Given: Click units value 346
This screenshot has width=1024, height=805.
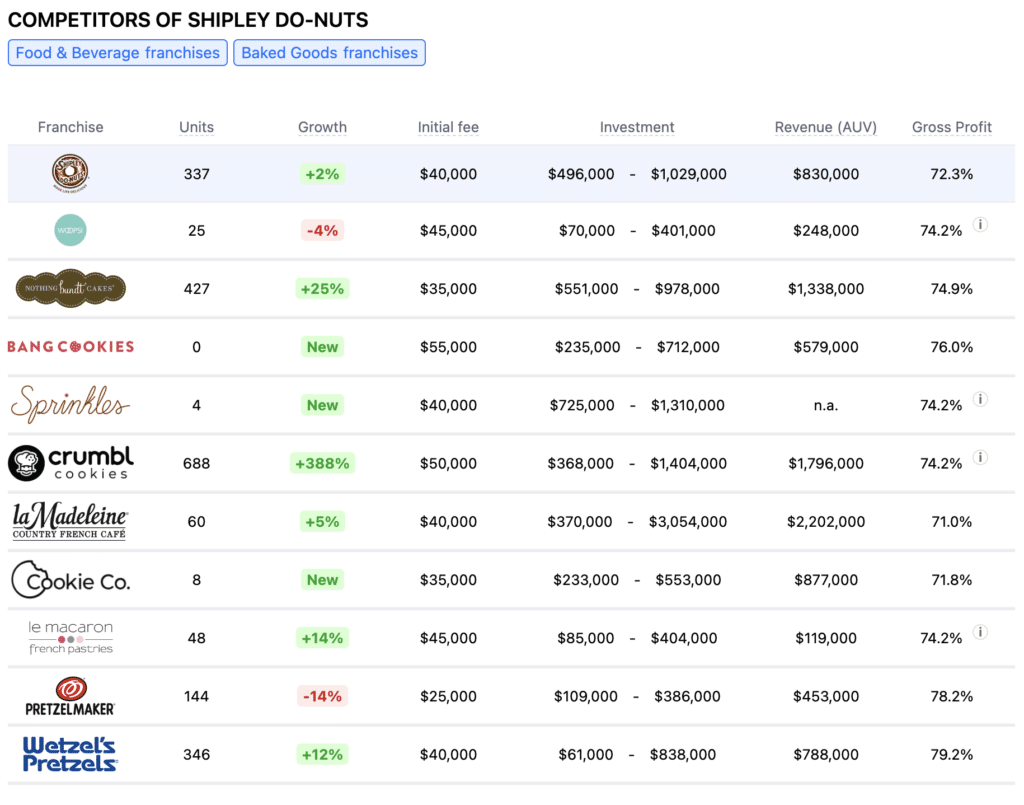Looking at the screenshot, I should [197, 754].
